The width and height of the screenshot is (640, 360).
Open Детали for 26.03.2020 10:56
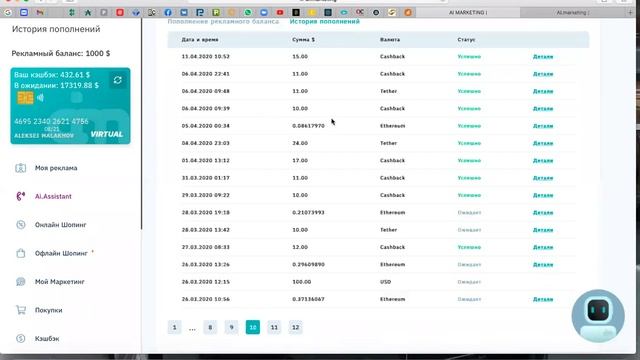pos(543,299)
